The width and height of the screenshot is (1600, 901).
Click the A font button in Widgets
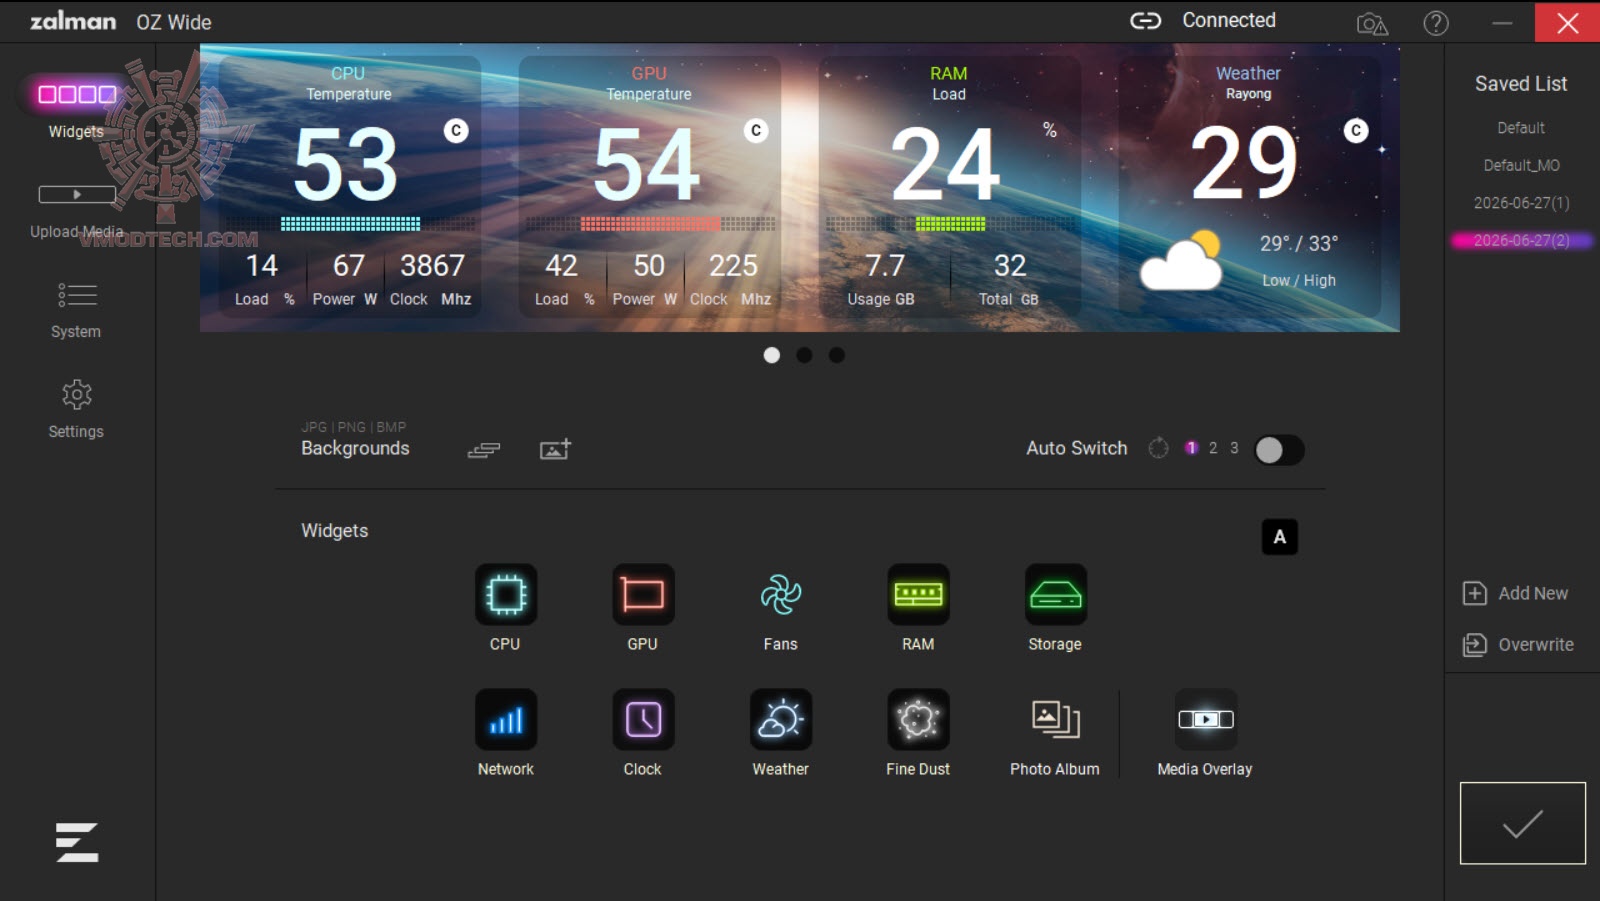(1280, 537)
